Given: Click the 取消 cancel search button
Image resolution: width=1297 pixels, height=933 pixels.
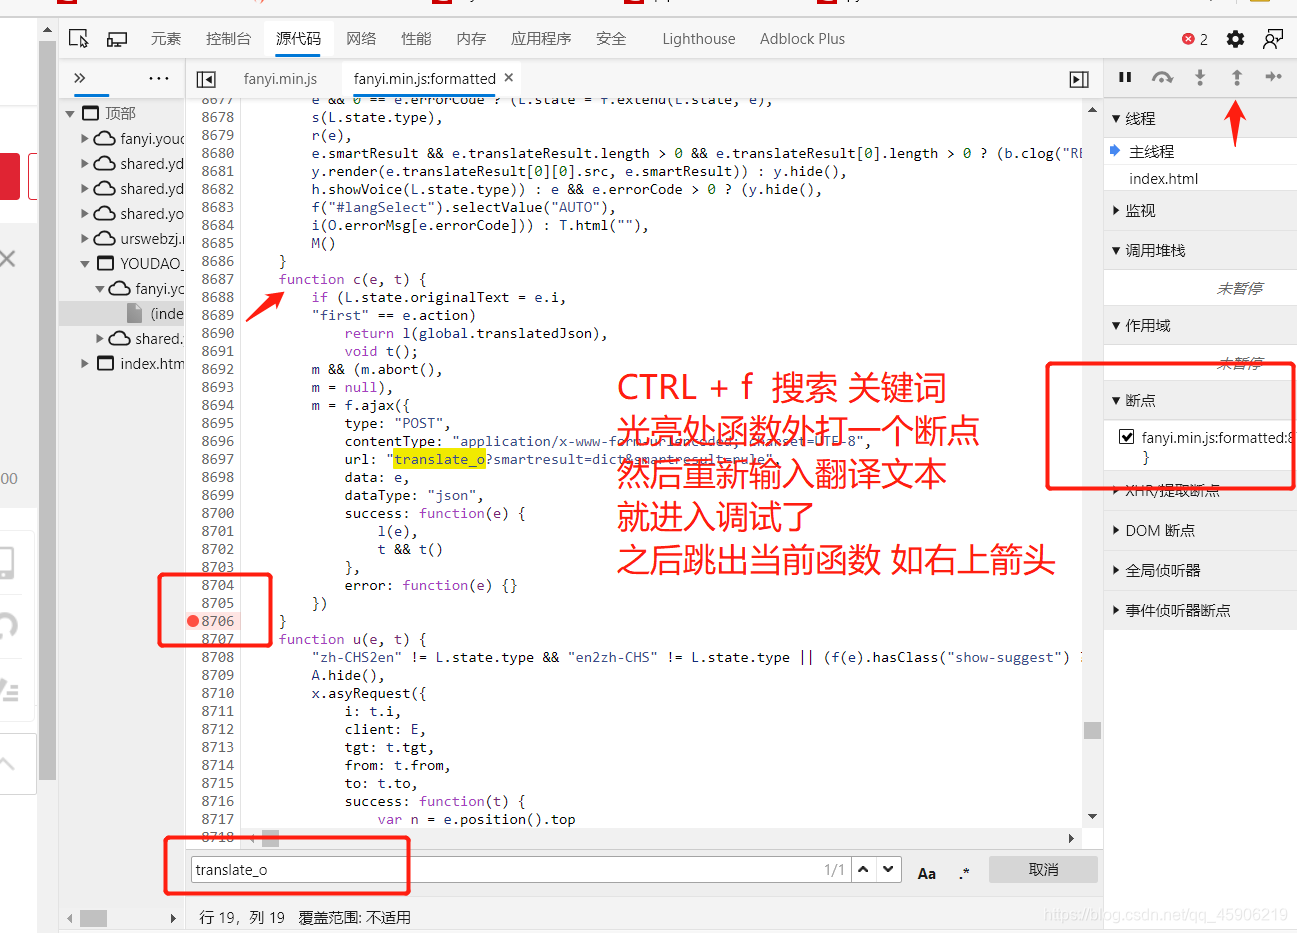Looking at the screenshot, I should click(x=1043, y=870).
